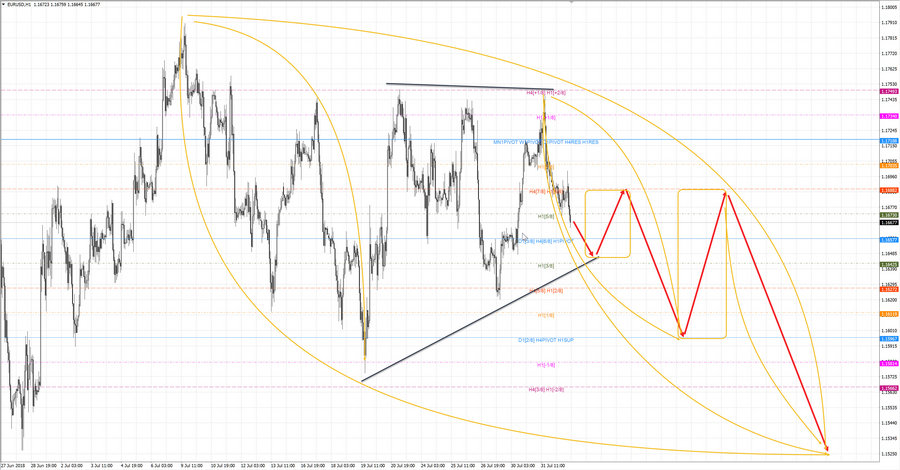Select the blue MN1PIVOT H4RES H1RES label
Screen dimensions: 900x470
(546, 142)
